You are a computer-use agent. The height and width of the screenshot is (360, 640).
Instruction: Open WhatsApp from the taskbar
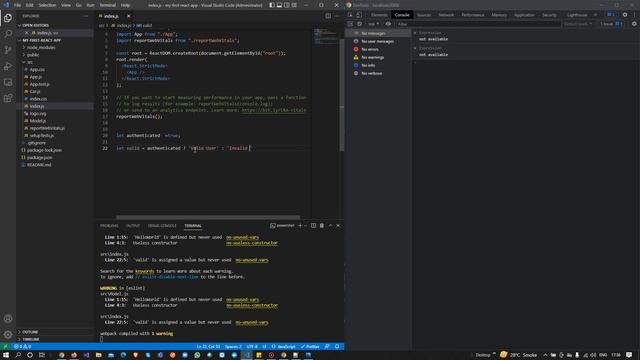197,355
